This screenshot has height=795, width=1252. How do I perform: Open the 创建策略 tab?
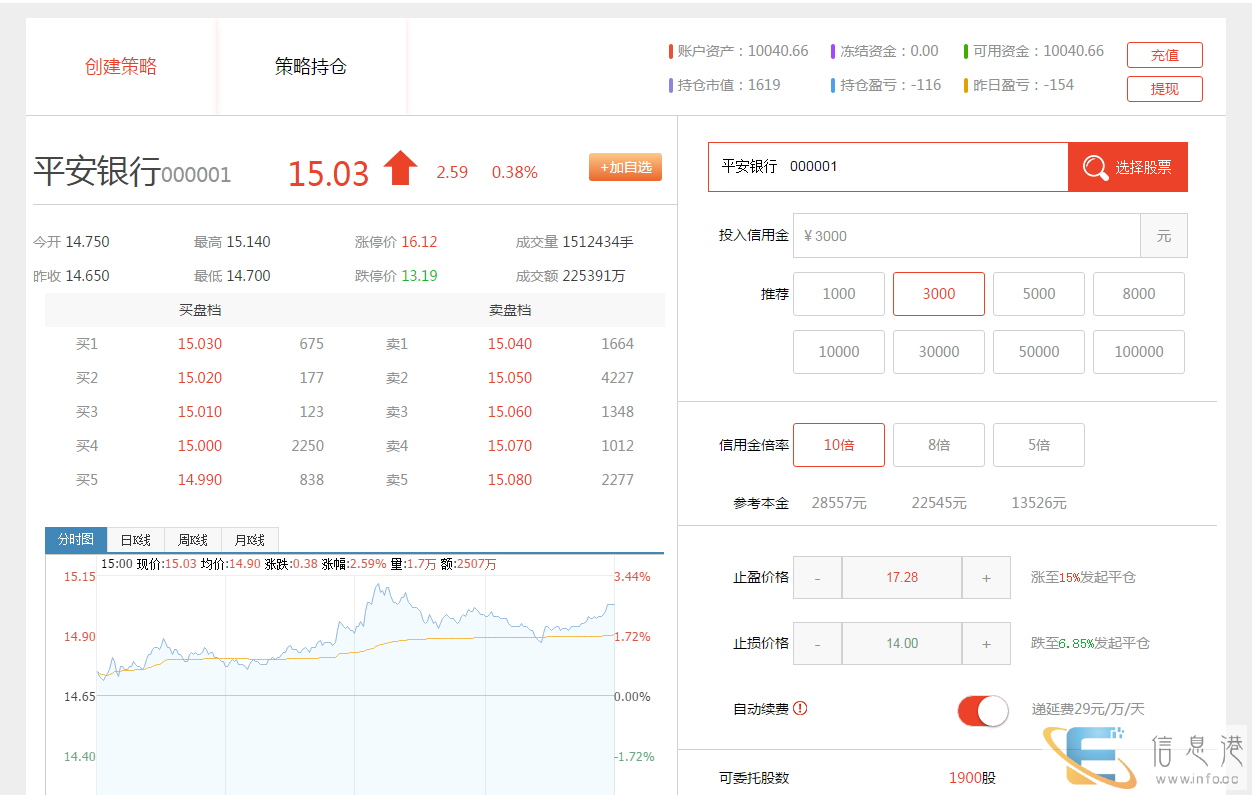click(x=121, y=67)
